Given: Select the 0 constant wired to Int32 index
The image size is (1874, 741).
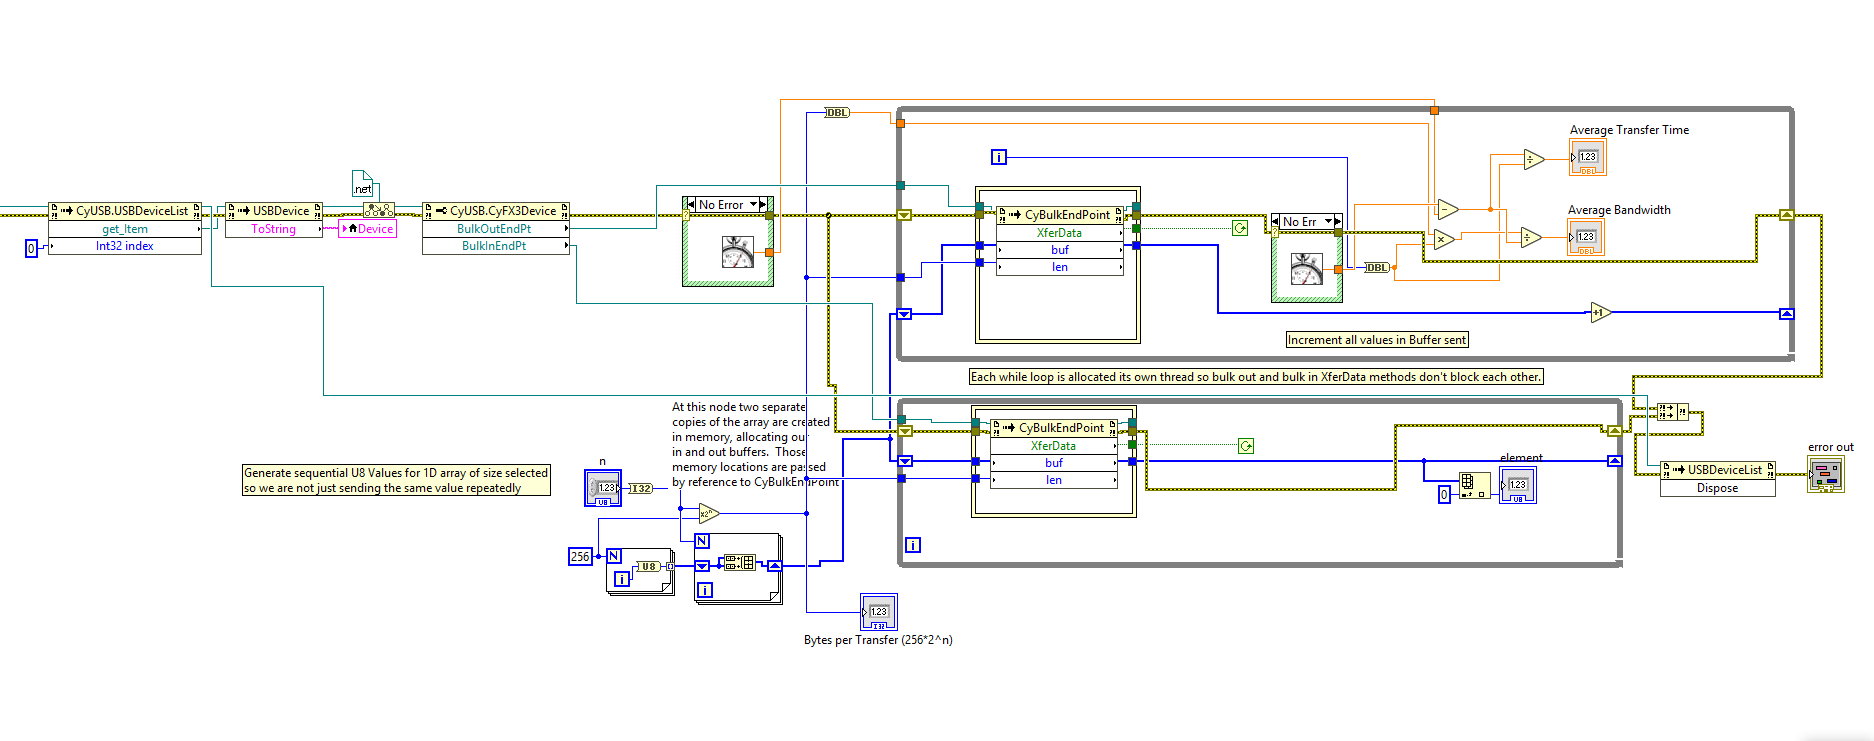Looking at the screenshot, I should coord(31,248).
